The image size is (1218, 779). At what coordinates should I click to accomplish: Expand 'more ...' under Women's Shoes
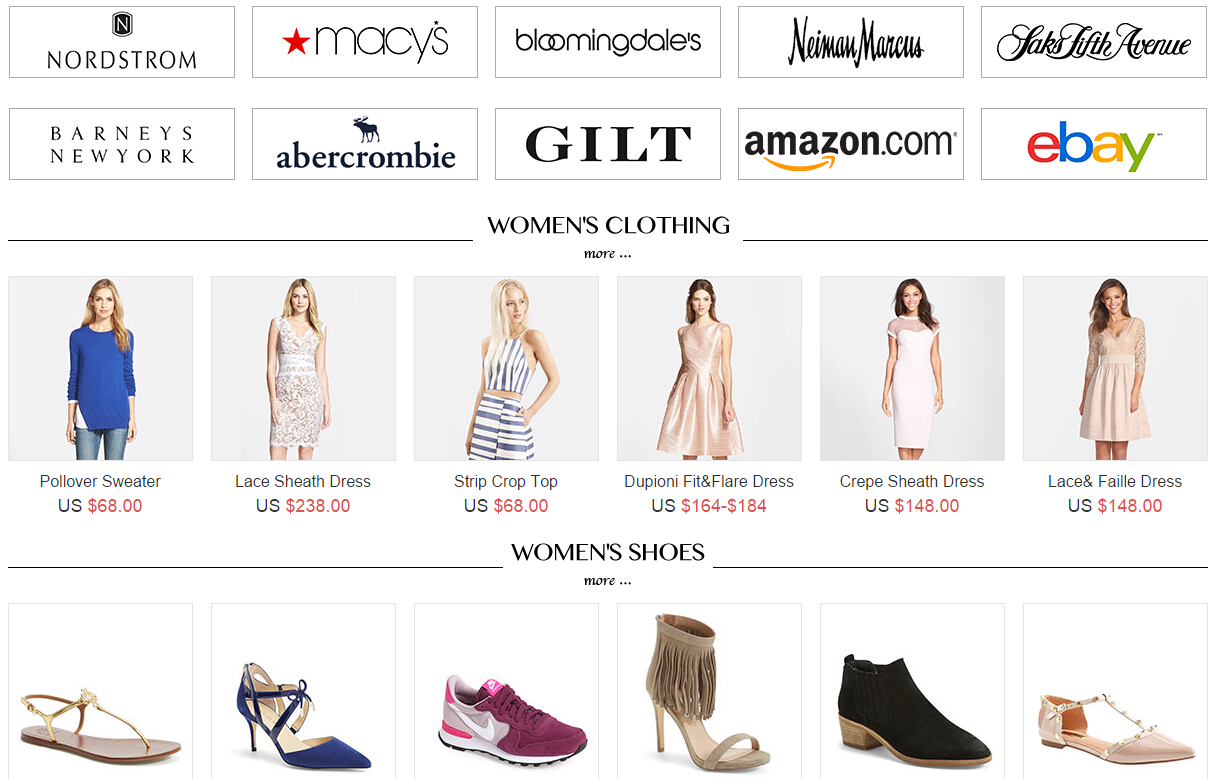click(608, 581)
